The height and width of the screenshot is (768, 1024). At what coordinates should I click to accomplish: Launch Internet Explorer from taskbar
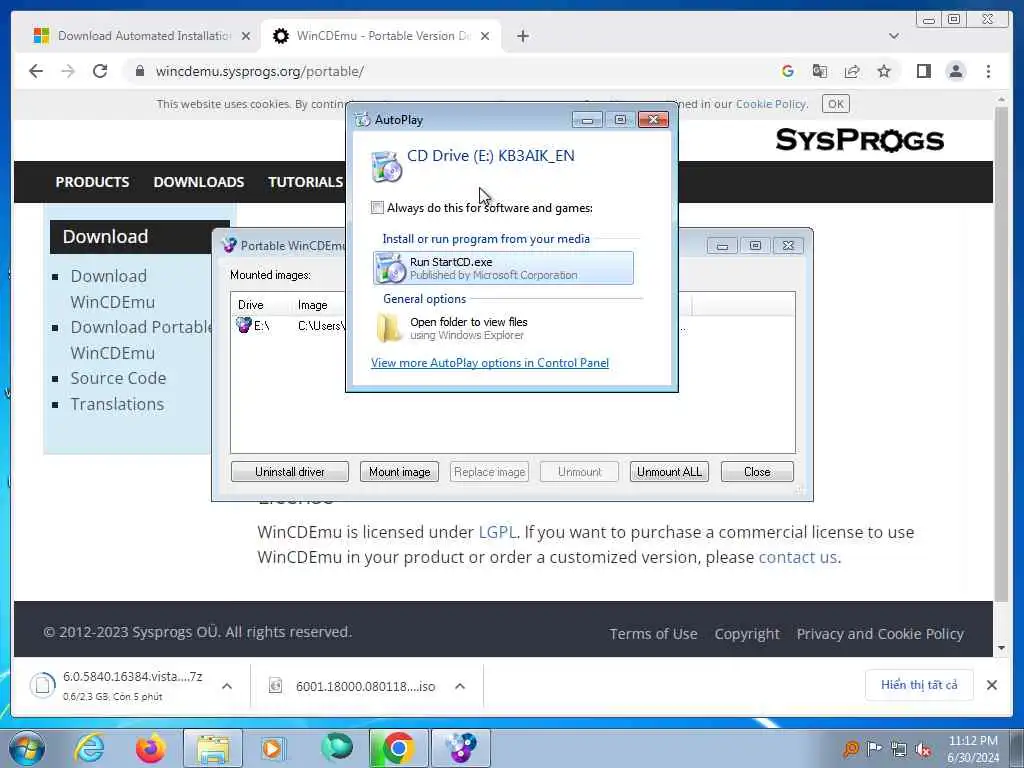click(x=89, y=748)
